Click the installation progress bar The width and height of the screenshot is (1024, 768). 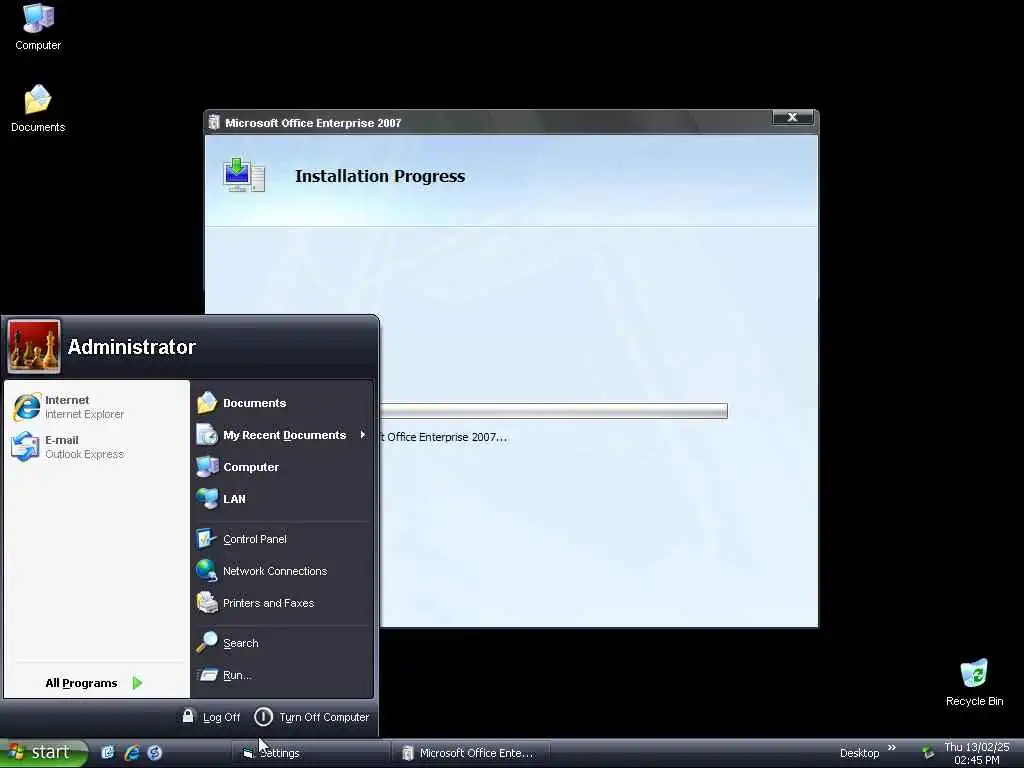[x=554, y=411]
